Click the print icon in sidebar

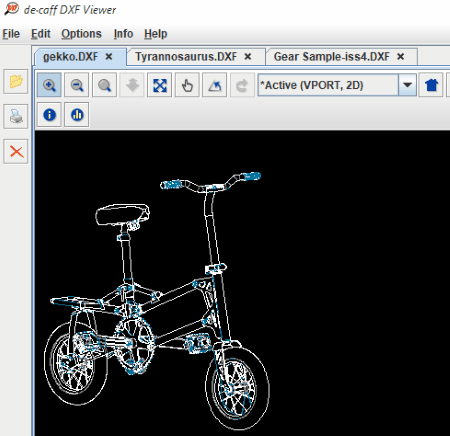(16, 116)
